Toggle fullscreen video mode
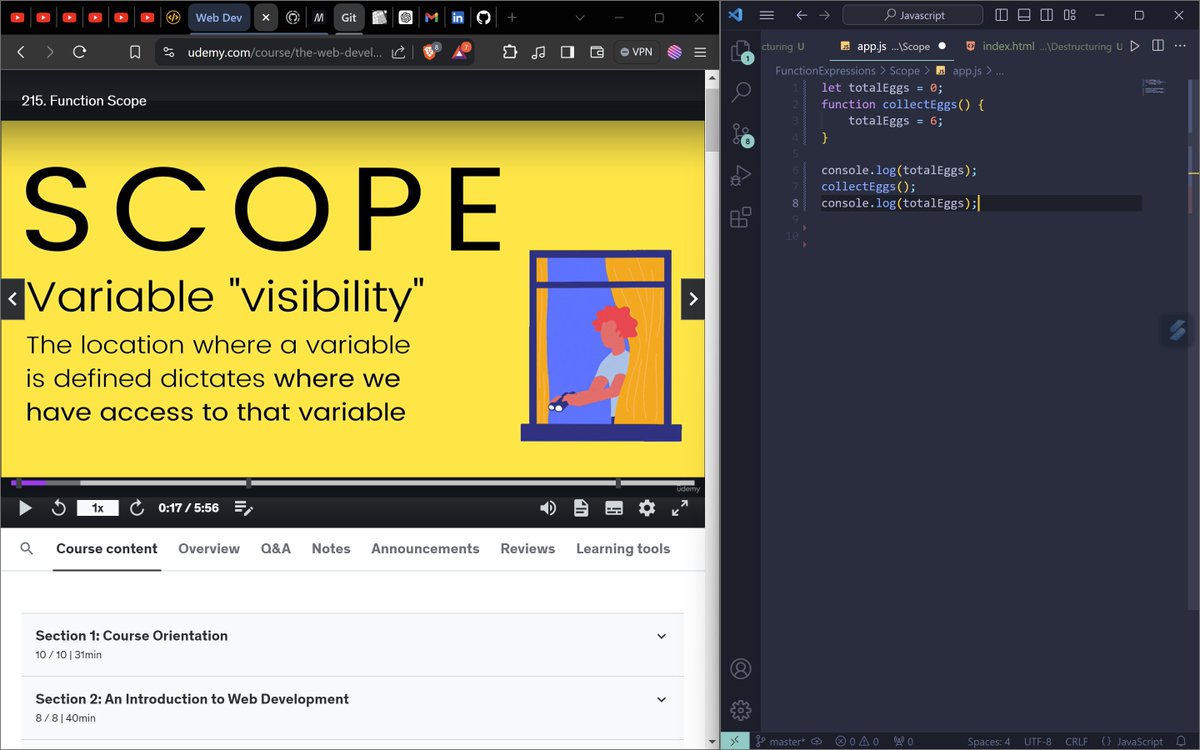 [x=680, y=508]
